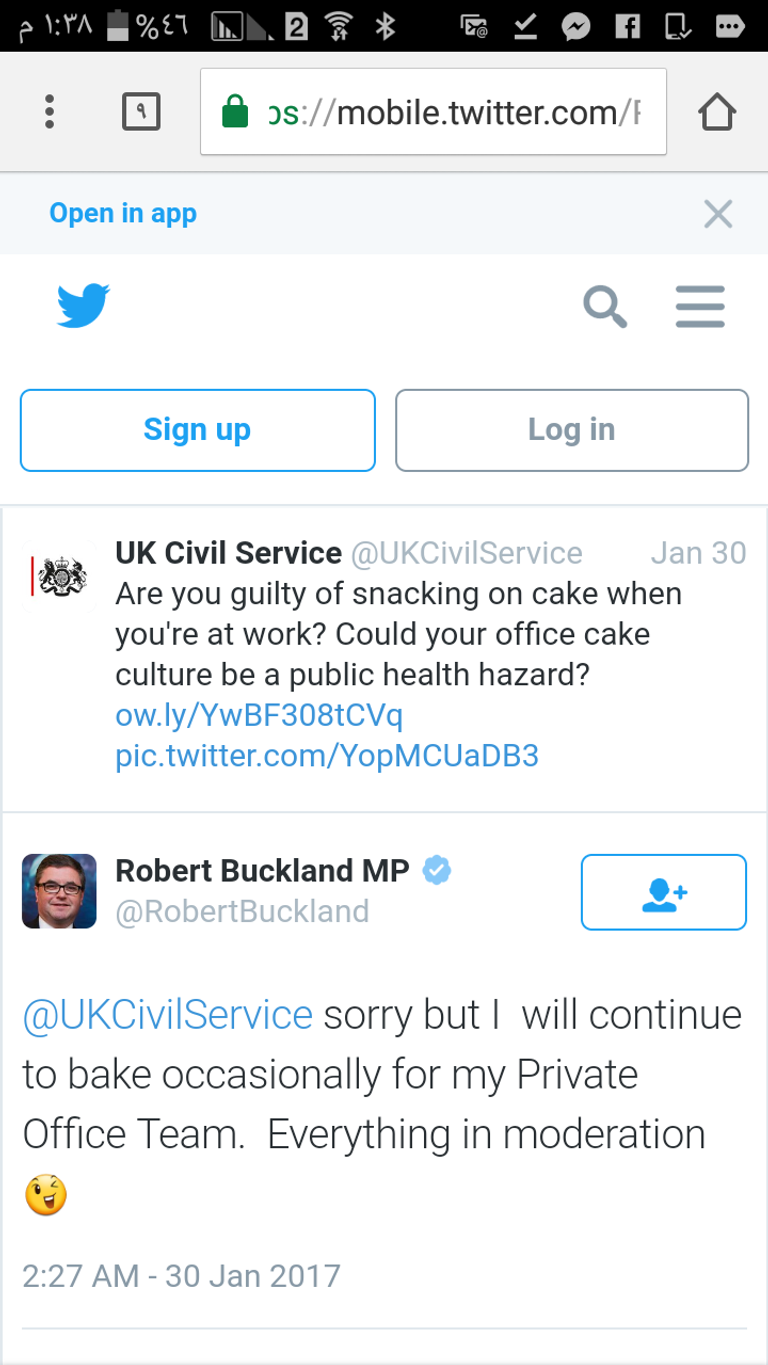
Task: Follow Robert Buckland MP
Action: tap(663, 892)
